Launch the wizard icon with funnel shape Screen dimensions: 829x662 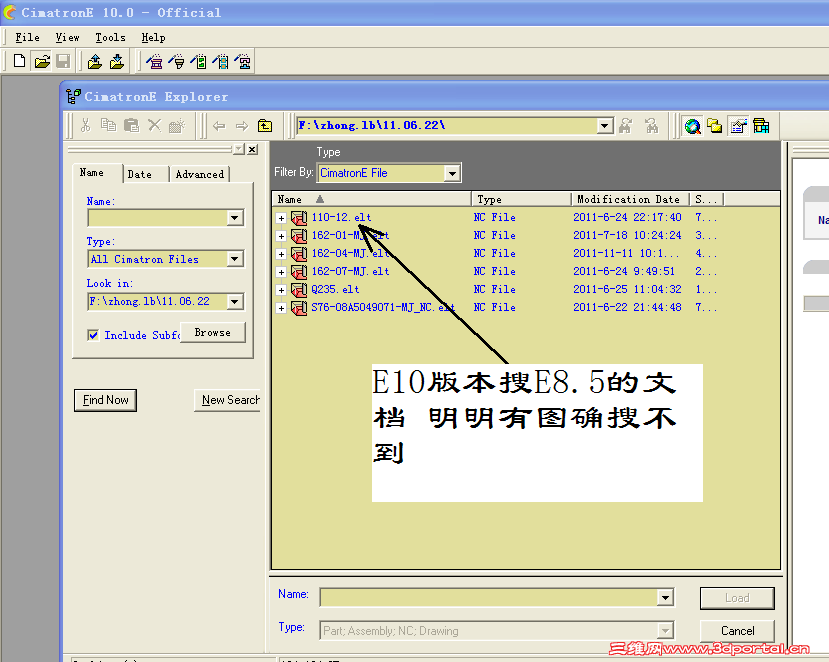coord(177,62)
